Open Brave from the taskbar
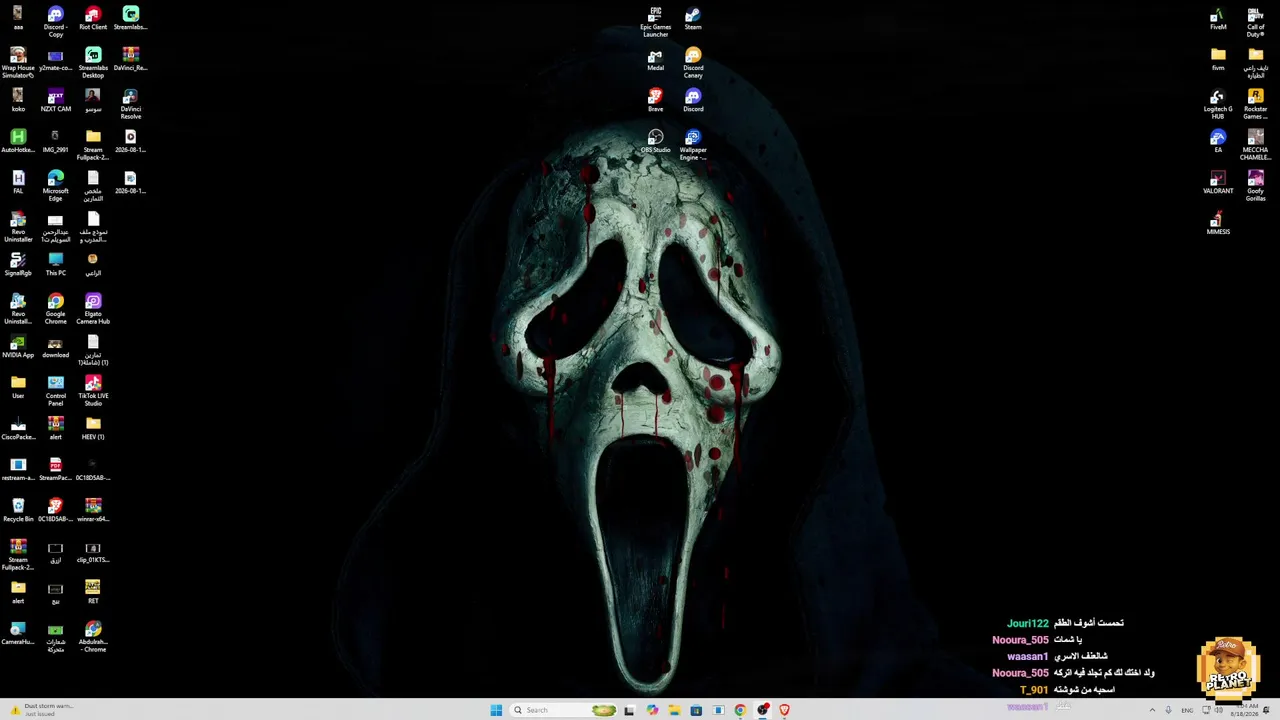 (784, 710)
